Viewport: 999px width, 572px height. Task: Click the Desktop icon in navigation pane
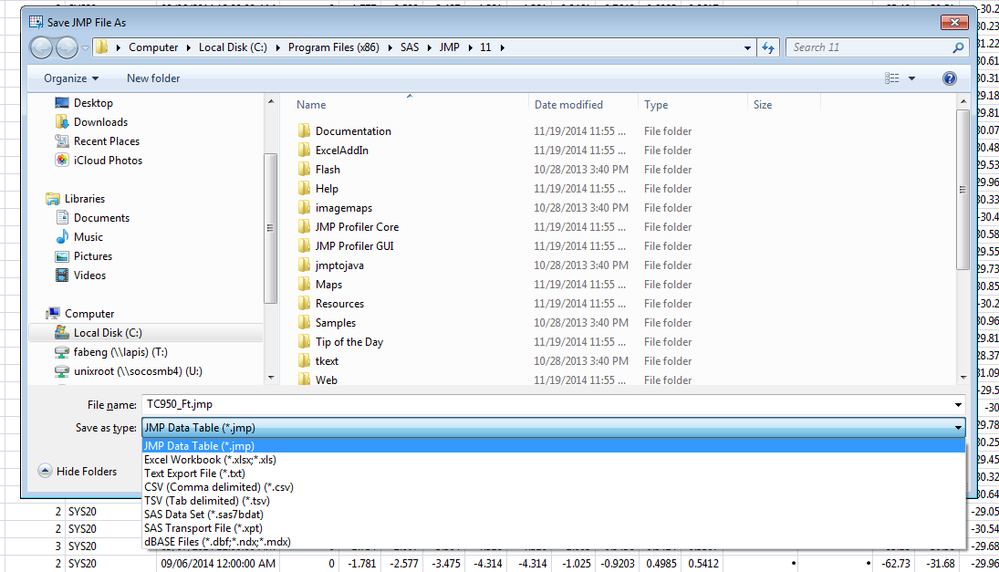click(62, 103)
